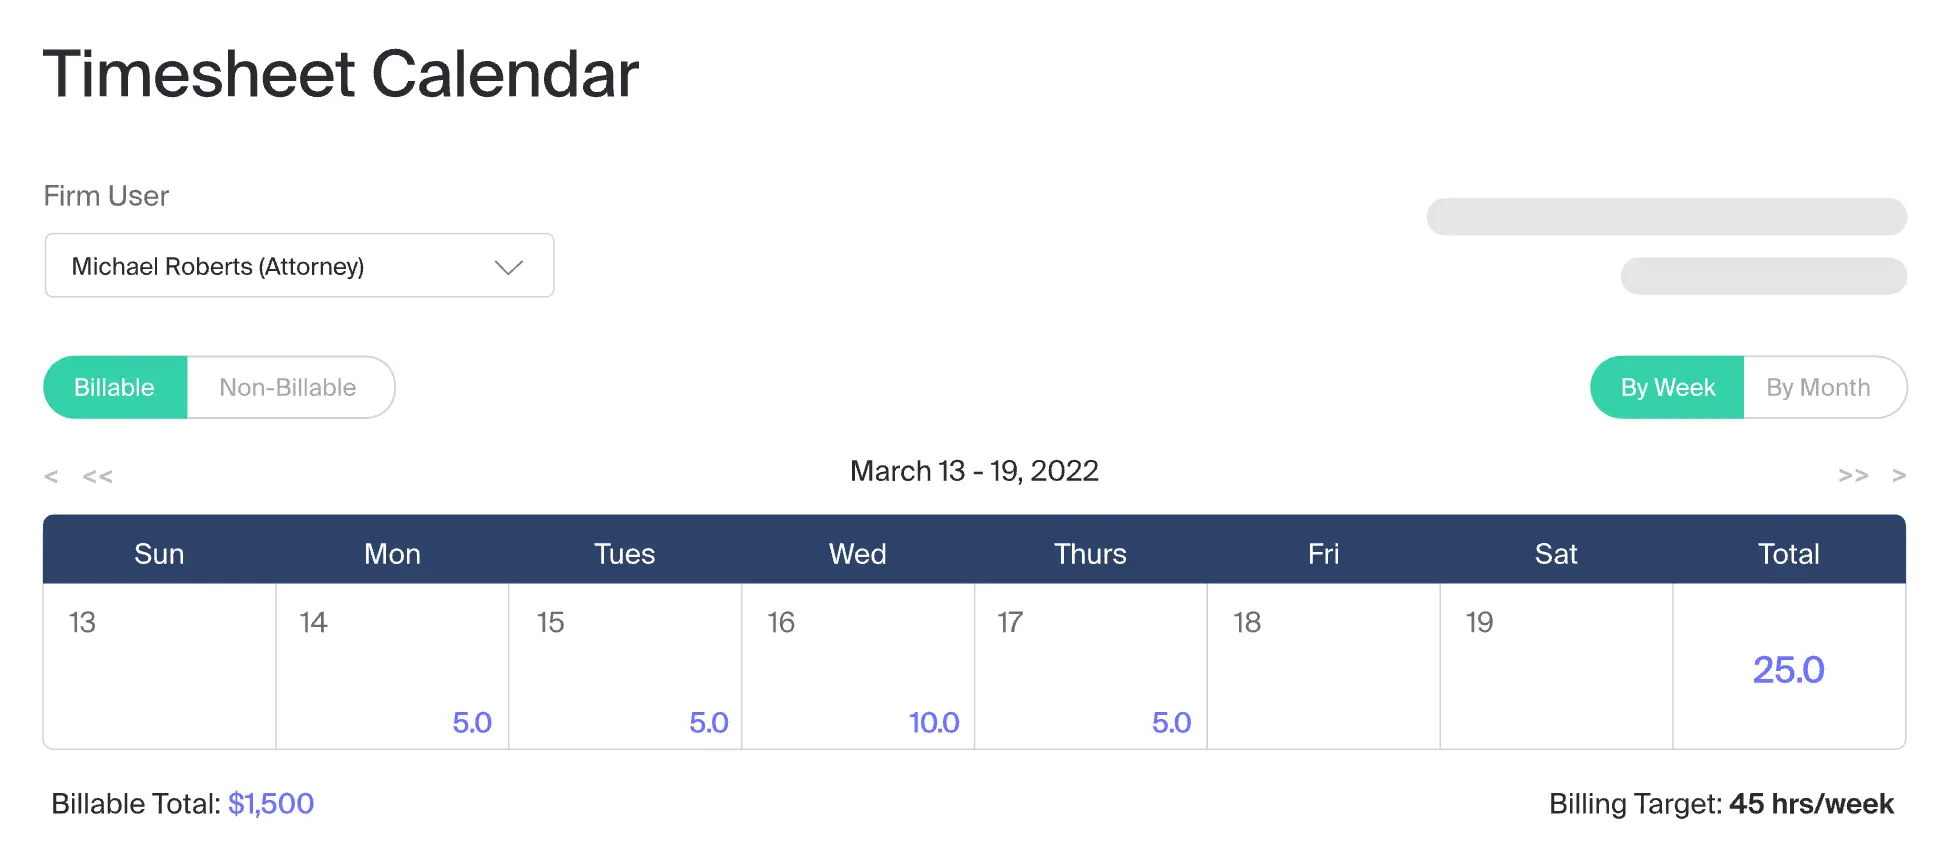Open Wednesday 16 hours 10.0
Image resolution: width=1952 pixels, height=865 pixels.
[934, 723]
